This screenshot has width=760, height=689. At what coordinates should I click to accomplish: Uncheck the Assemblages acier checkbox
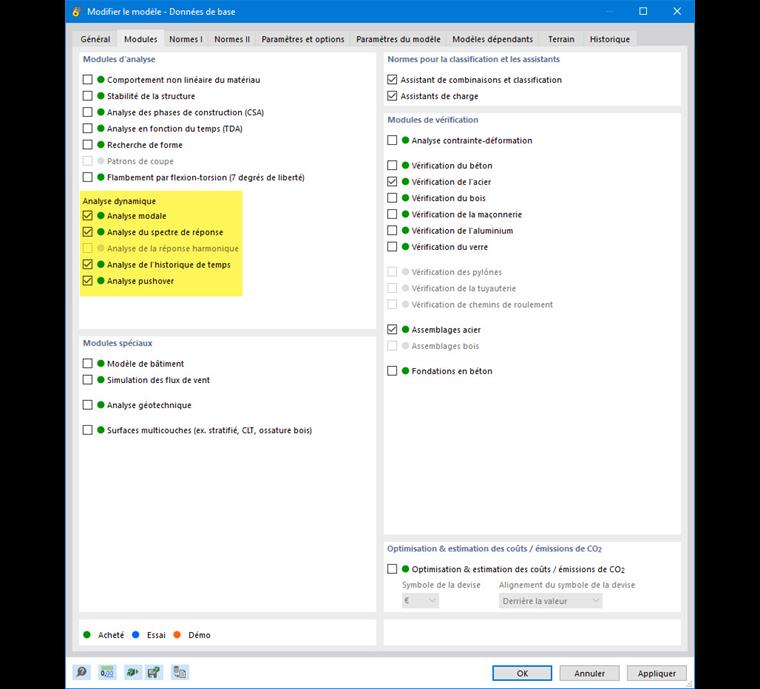click(x=392, y=330)
